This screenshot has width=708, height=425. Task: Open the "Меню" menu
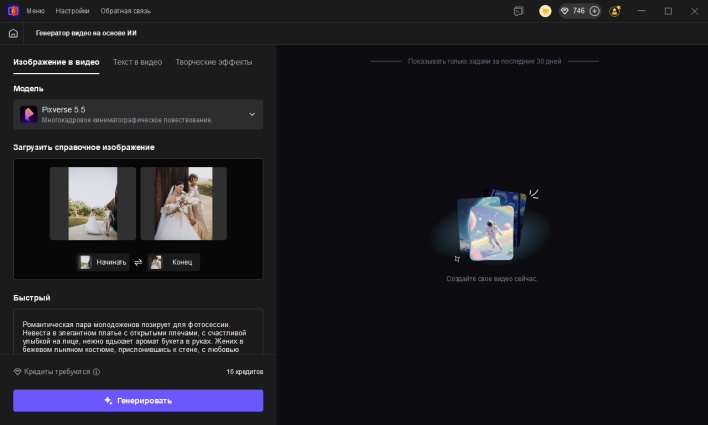[35, 10]
